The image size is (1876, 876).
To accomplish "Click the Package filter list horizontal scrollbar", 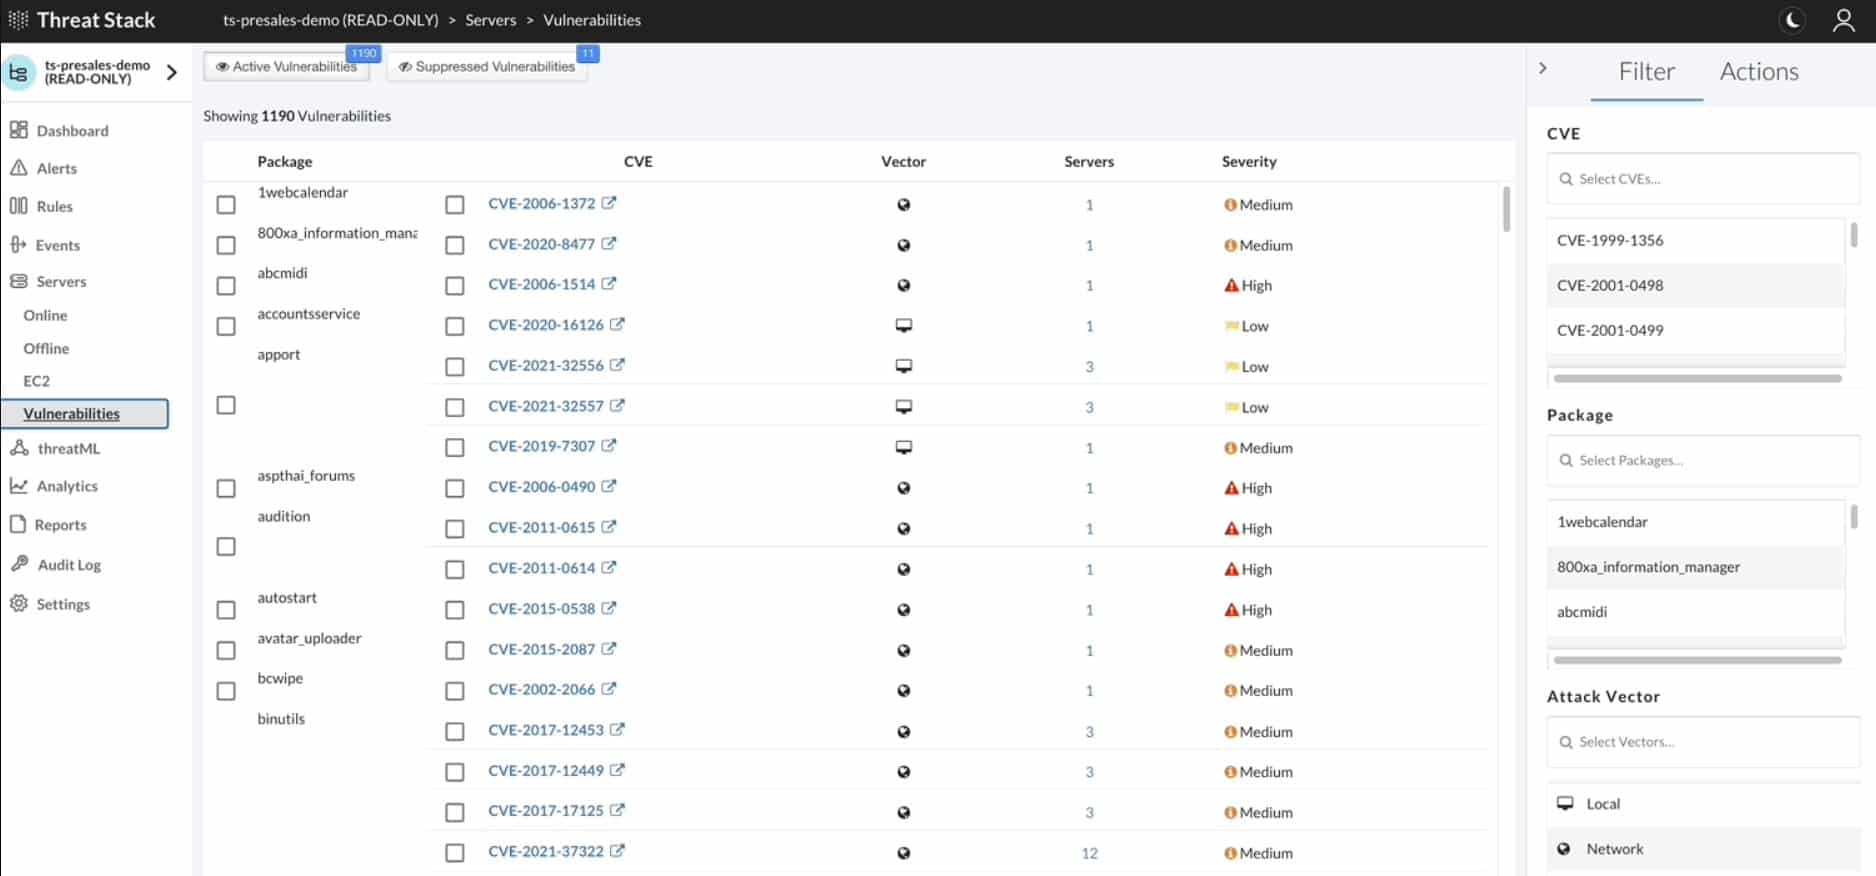I will coord(1697,660).
